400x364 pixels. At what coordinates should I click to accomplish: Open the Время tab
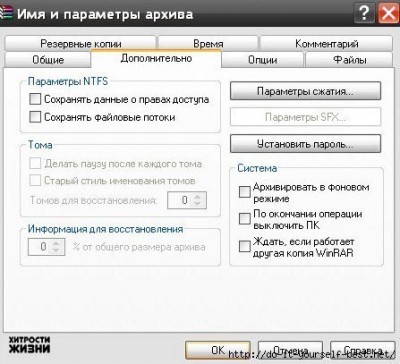click(208, 43)
